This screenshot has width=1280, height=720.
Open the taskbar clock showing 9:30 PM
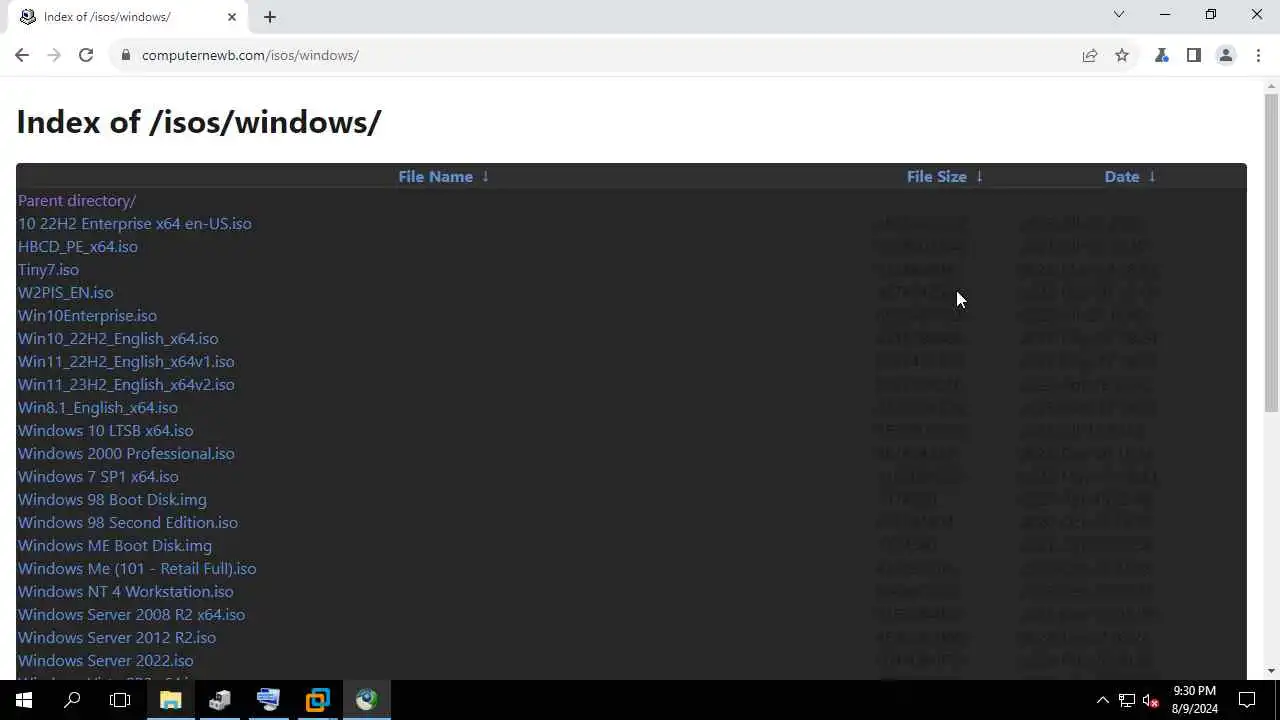pyautogui.click(x=1195, y=700)
